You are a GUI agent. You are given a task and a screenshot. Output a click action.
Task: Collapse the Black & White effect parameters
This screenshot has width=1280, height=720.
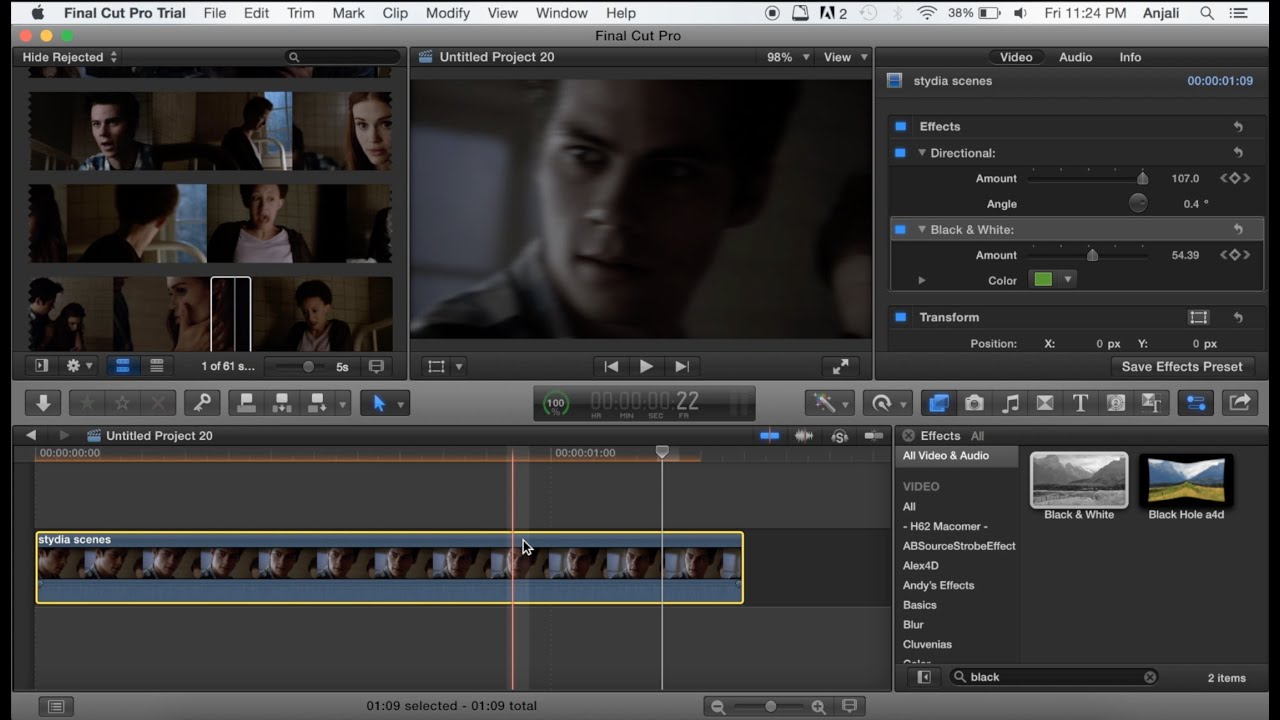922,229
